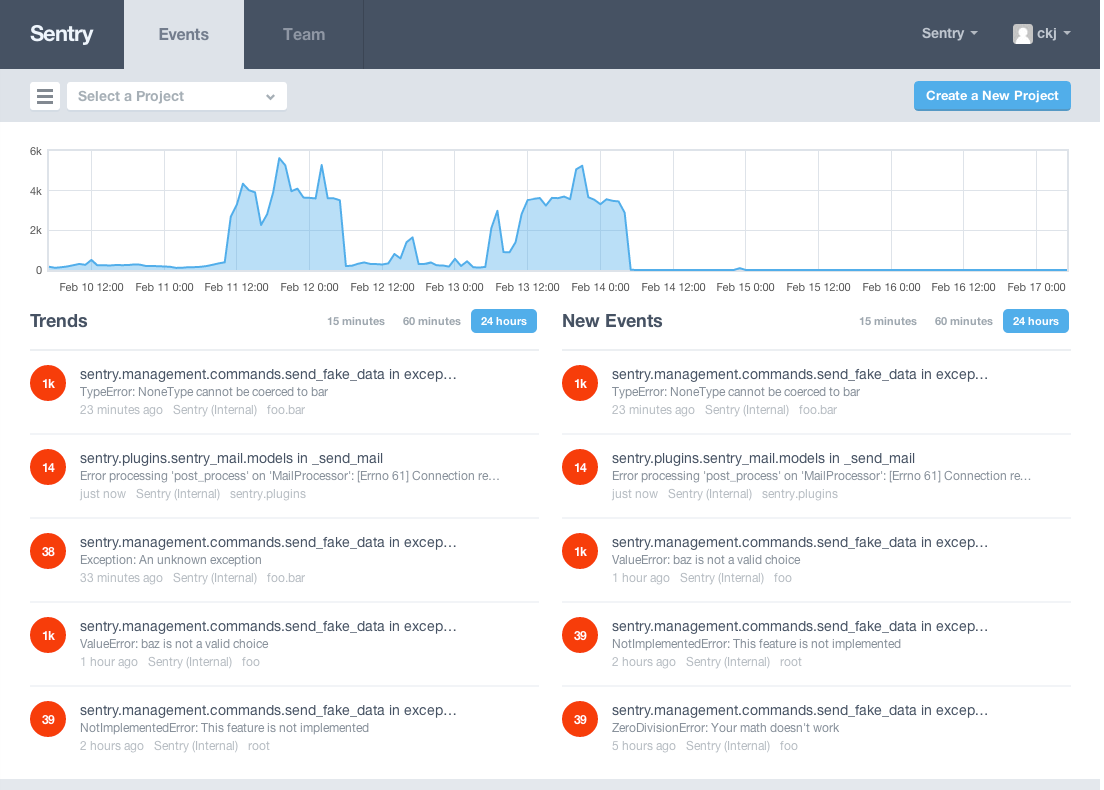Click the 1k badge for ValueError new event
The height and width of the screenshot is (790, 1104).
click(580, 551)
